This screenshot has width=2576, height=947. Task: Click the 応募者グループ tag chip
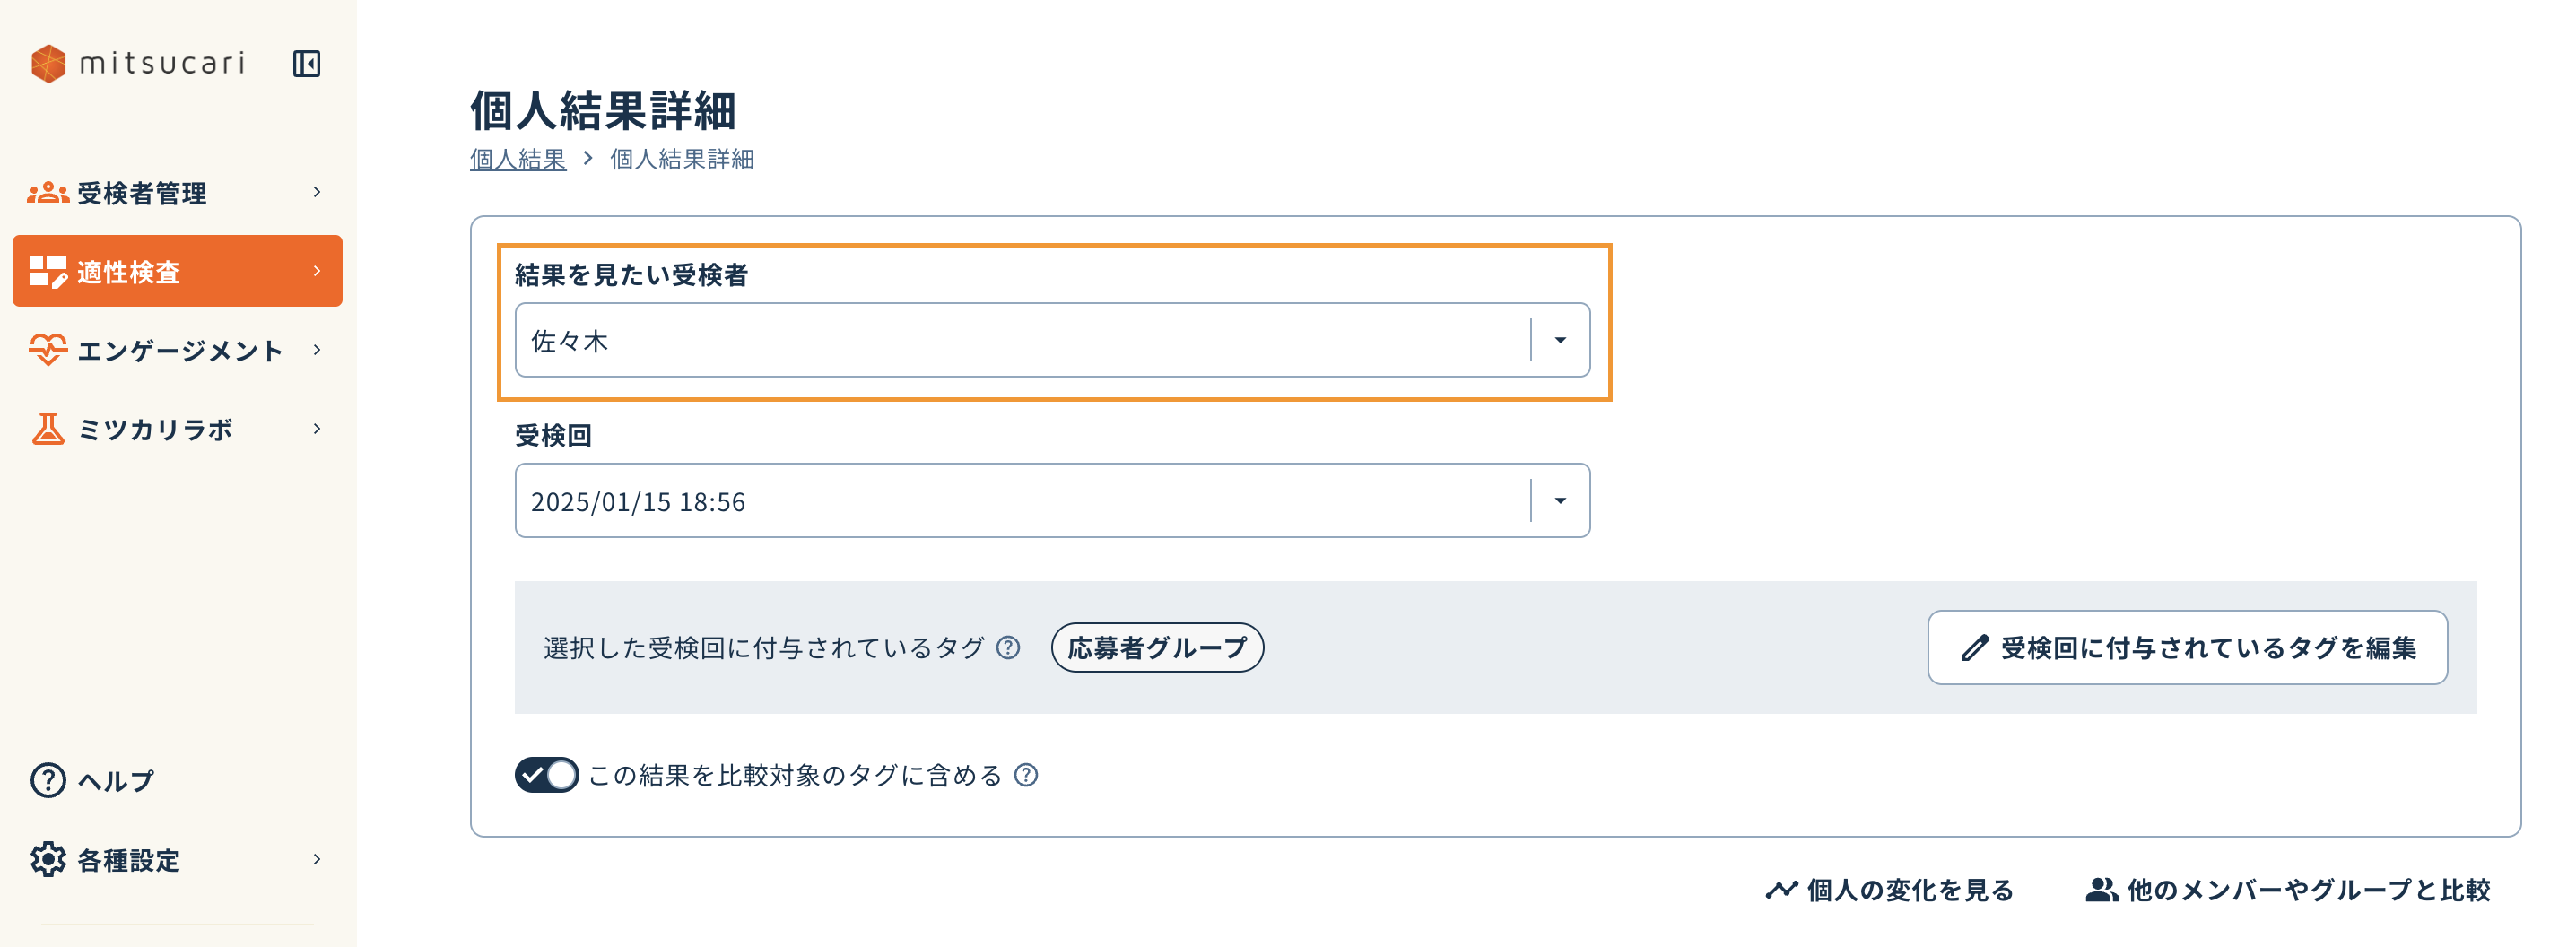tap(1157, 648)
